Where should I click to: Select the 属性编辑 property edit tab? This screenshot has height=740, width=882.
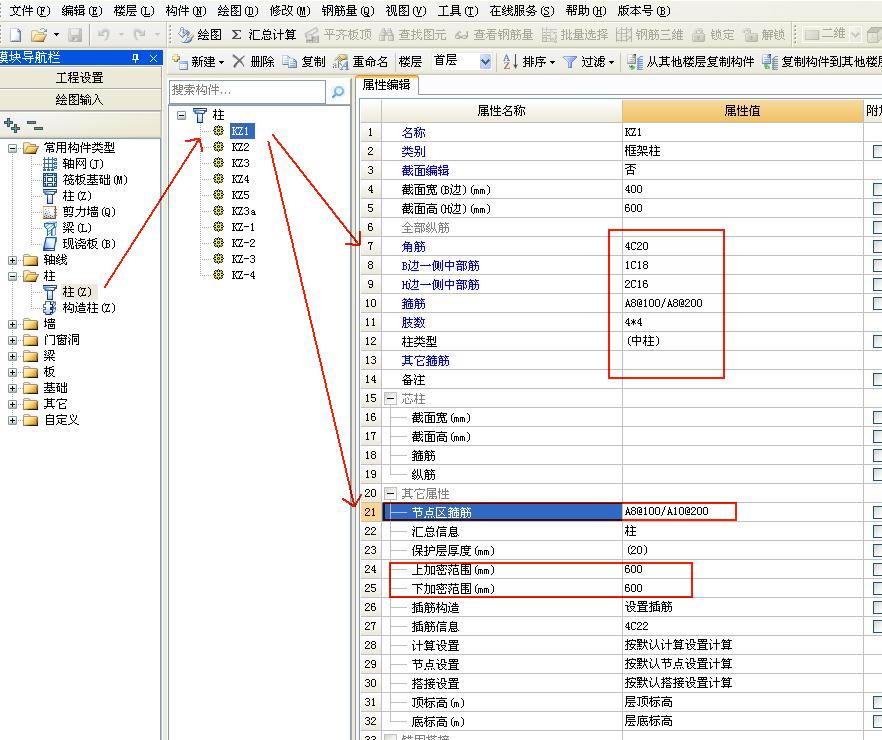[x=386, y=85]
